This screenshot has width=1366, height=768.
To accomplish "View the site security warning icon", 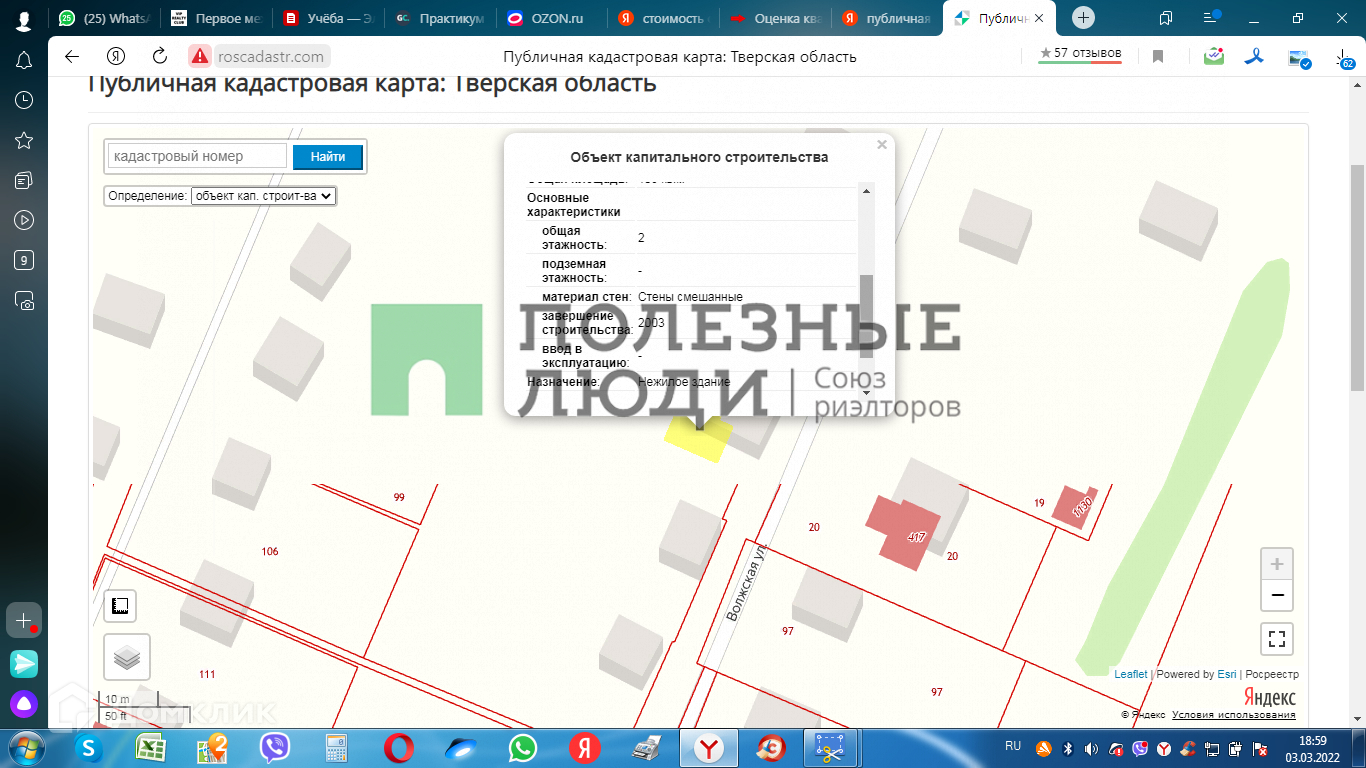I will (200, 56).
